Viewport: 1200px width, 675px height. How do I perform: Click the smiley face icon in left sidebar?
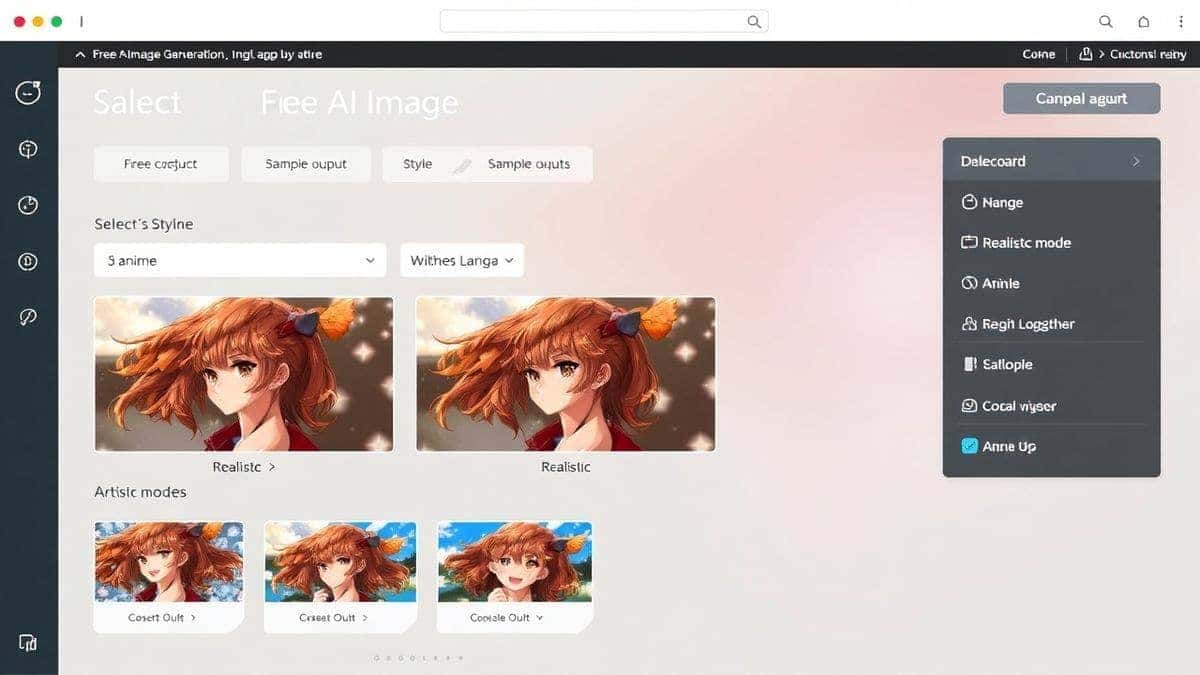pyautogui.click(x=28, y=93)
